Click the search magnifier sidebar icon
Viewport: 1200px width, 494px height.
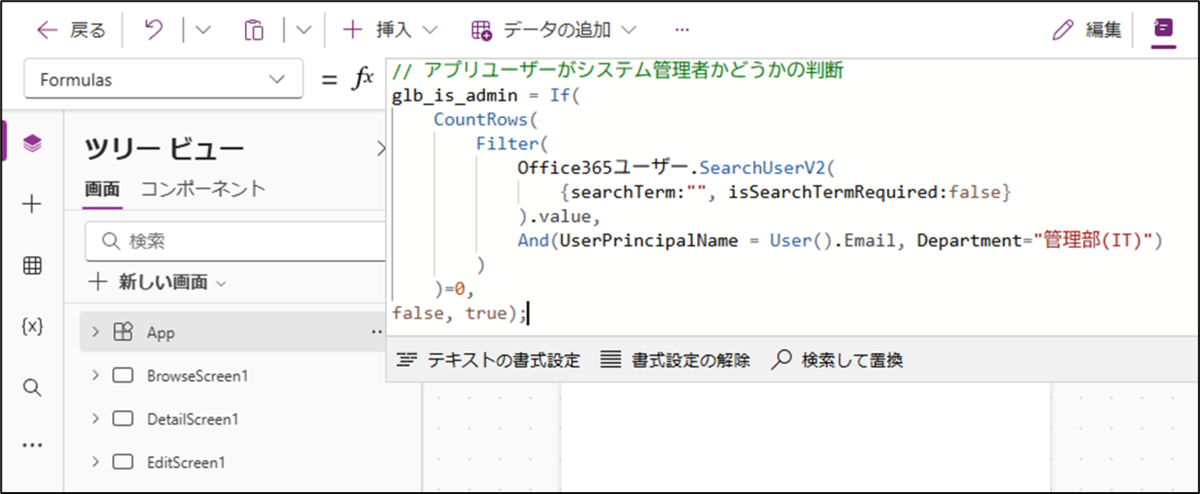coord(32,386)
